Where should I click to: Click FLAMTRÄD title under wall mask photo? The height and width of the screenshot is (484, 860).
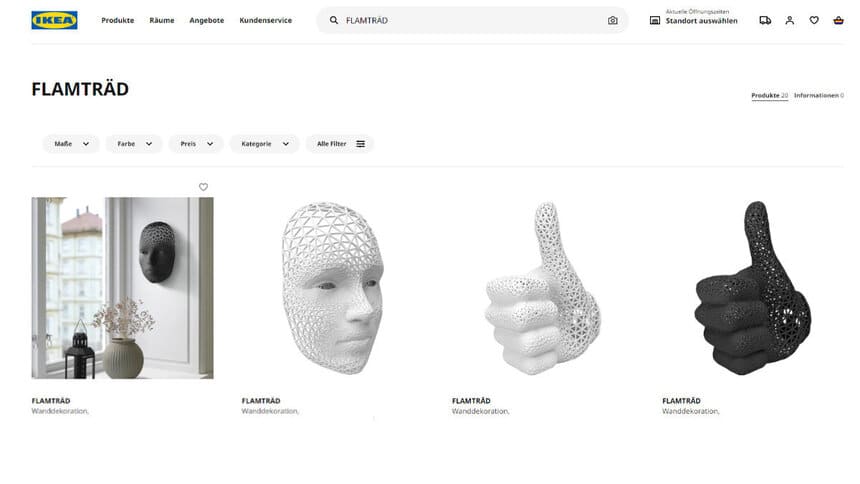pos(51,401)
